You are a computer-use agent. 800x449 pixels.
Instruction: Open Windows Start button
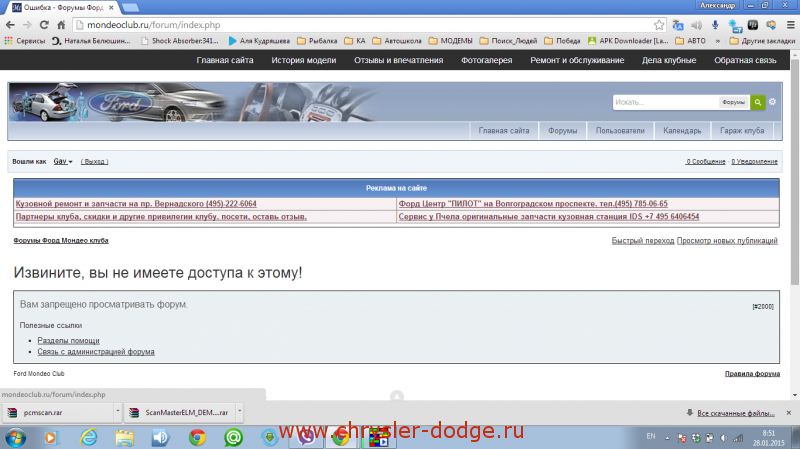point(15,438)
